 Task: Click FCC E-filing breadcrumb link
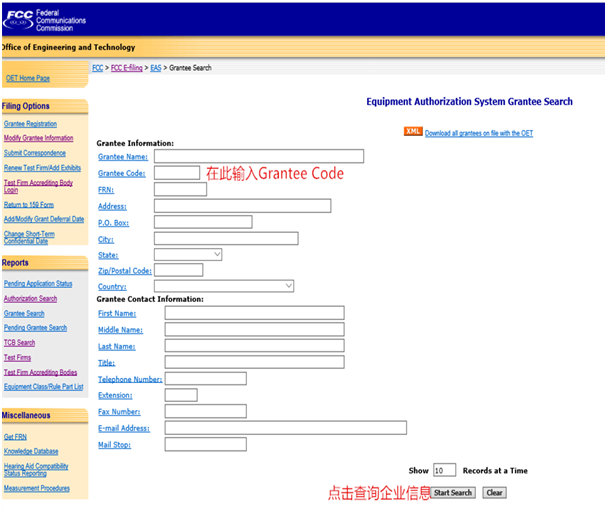[127, 68]
